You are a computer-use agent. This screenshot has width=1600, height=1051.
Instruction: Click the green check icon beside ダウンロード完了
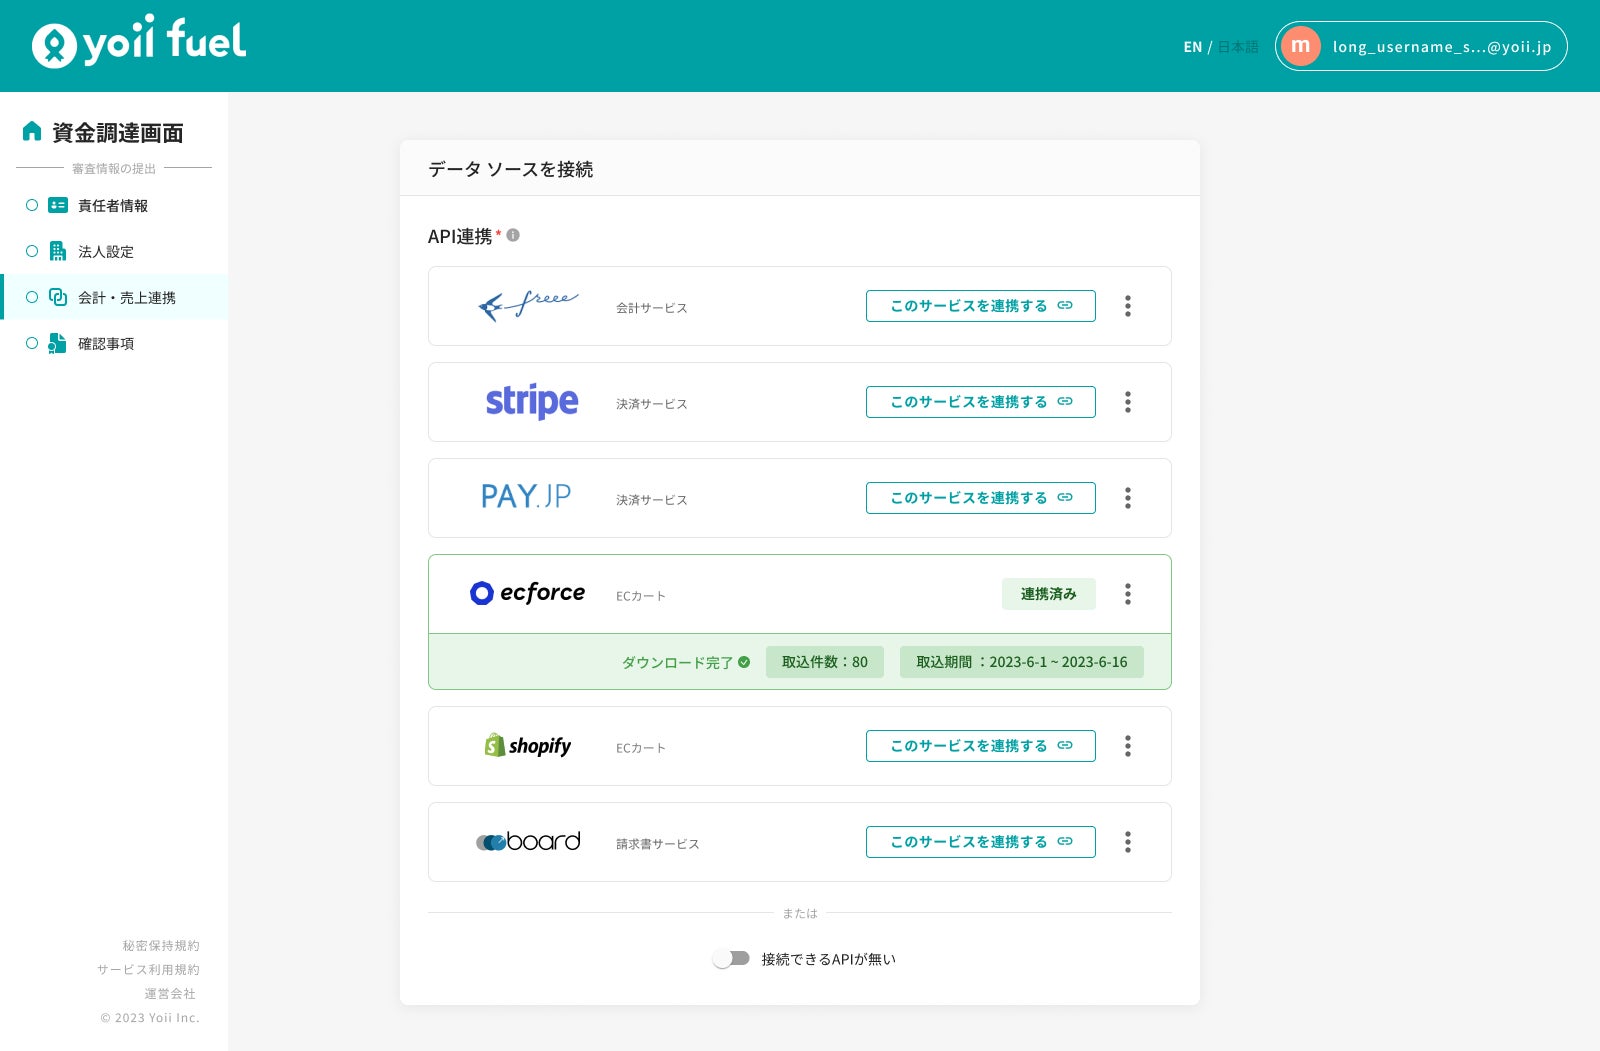pos(744,662)
